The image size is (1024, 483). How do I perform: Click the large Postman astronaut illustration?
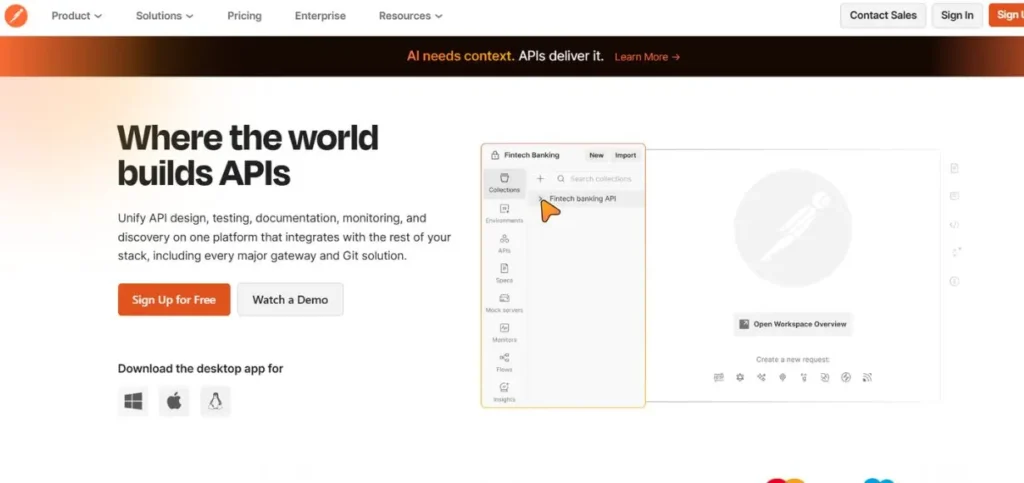point(793,228)
